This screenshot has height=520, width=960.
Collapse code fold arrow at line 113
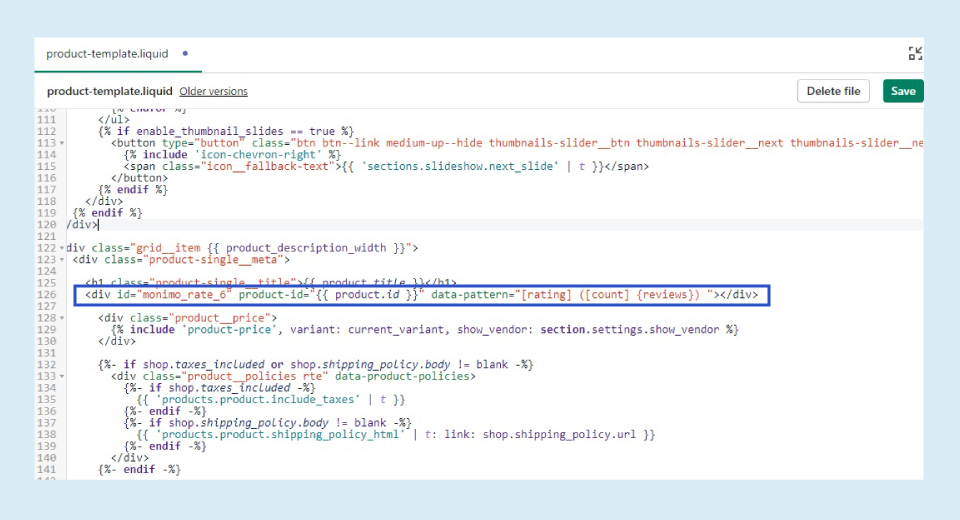(63, 143)
